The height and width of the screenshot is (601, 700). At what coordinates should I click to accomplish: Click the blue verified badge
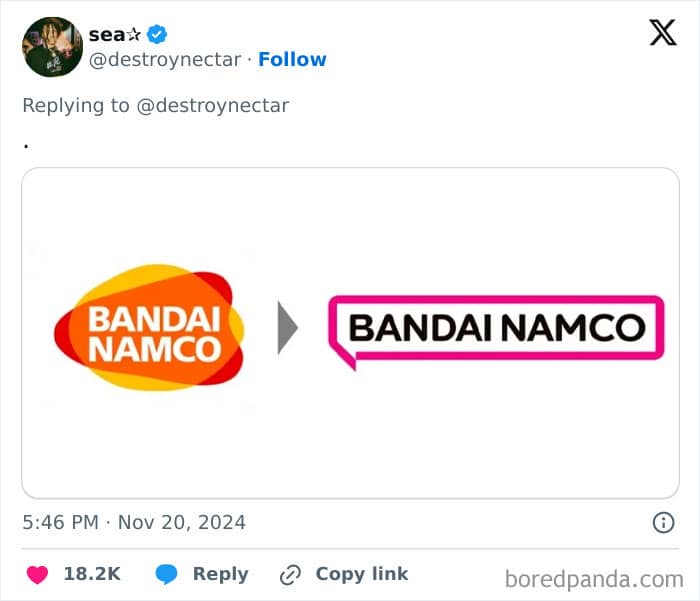pyautogui.click(x=157, y=34)
